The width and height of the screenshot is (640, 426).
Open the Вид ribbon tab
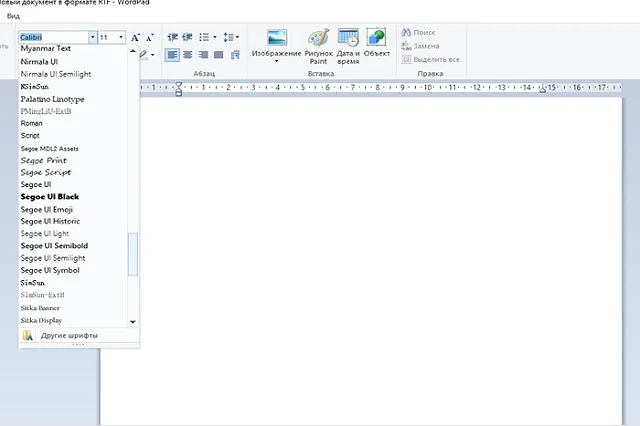pyautogui.click(x=11, y=17)
